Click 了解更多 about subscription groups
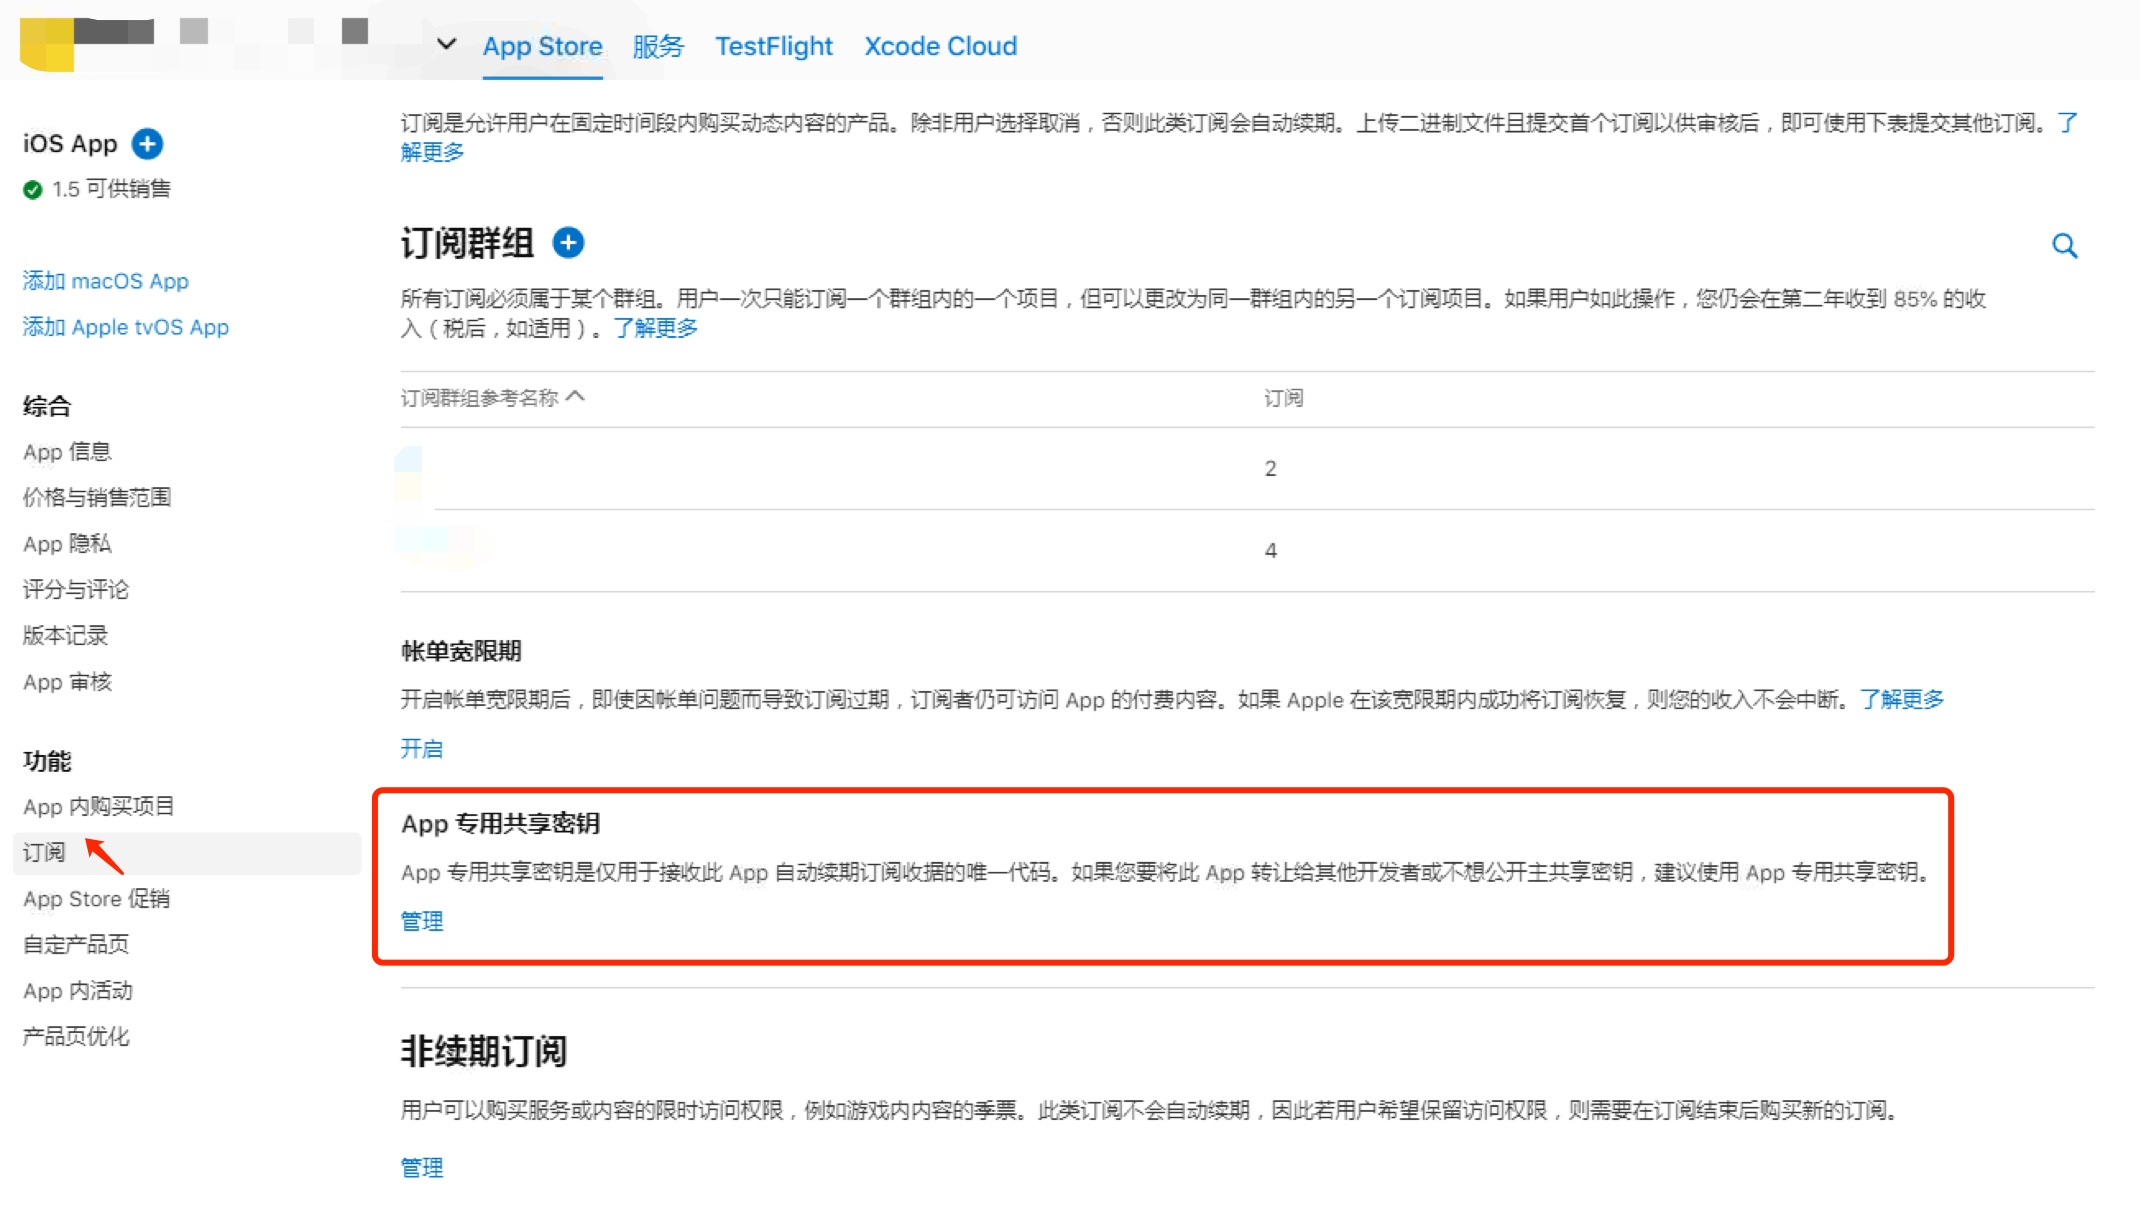This screenshot has width=2140, height=1232. (655, 327)
